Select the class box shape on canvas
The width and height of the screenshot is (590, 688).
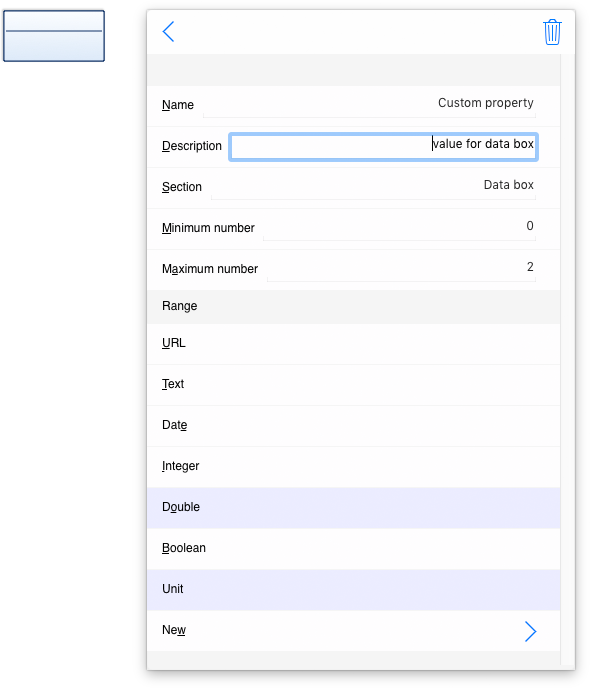click(54, 36)
